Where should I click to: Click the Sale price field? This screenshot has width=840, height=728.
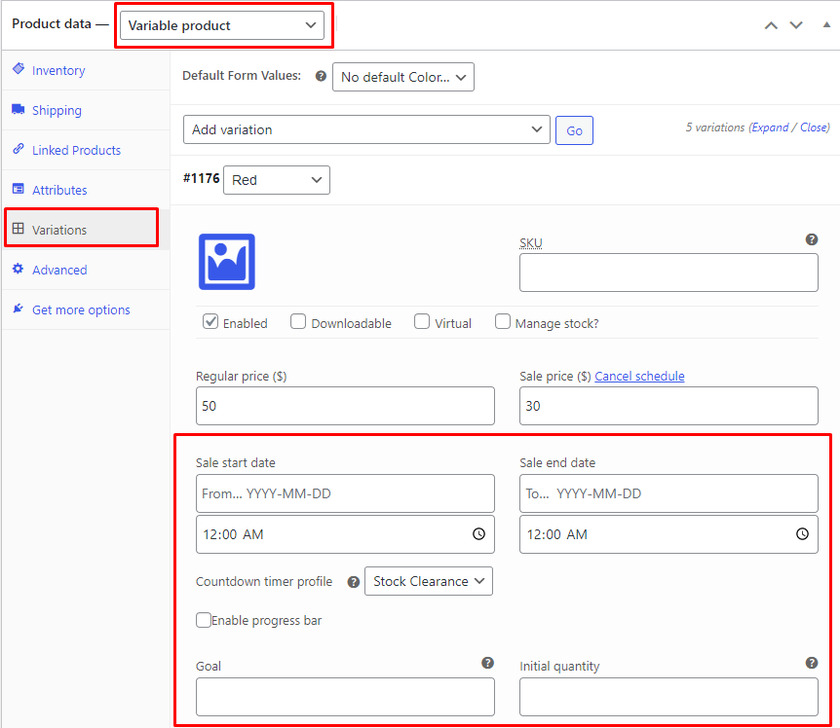coord(669,406)
